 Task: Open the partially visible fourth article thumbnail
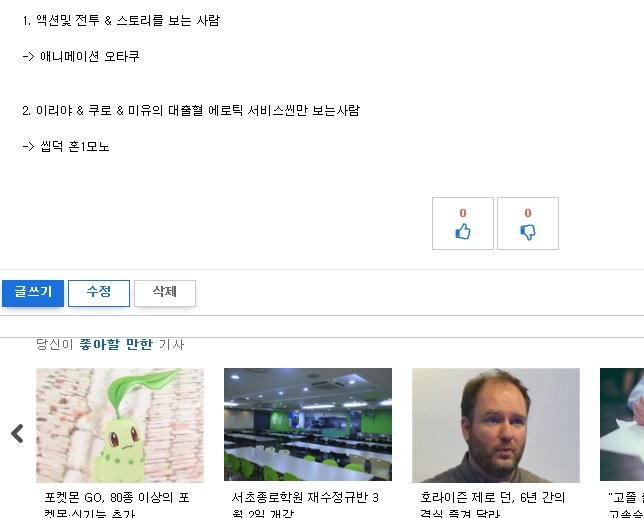(x=622, y=424)
